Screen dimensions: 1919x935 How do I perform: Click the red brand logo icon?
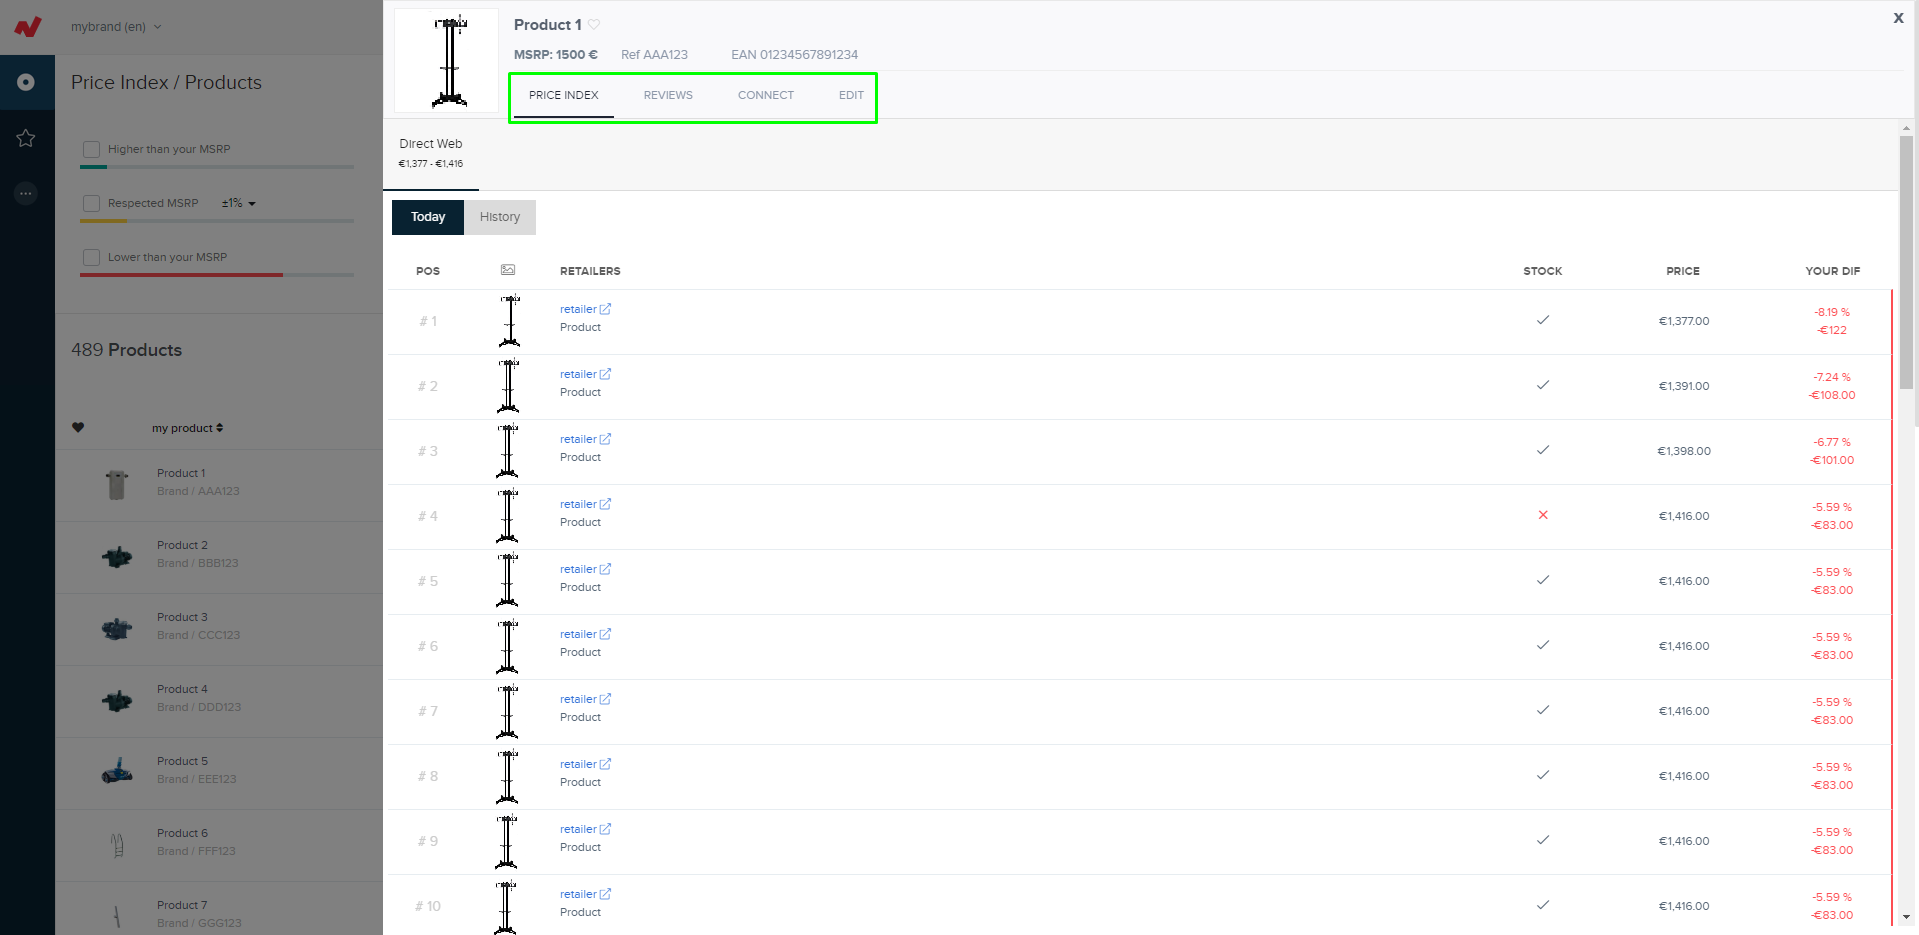pos(28,27)
